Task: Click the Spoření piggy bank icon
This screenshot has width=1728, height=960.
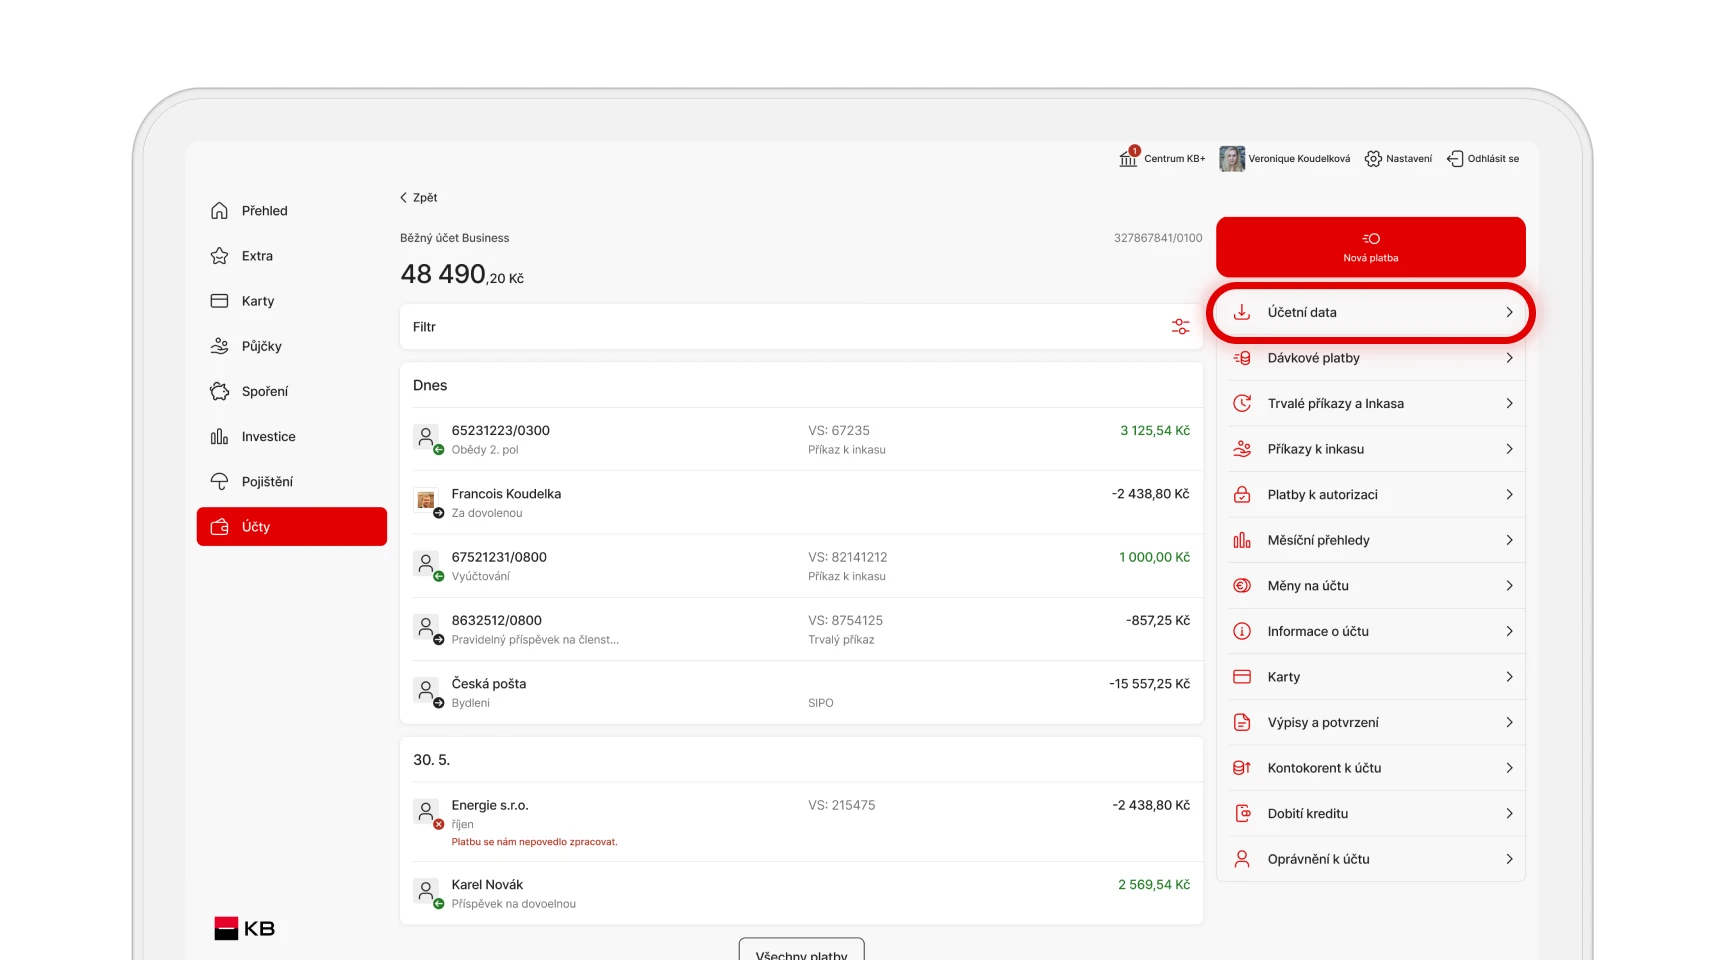Action: (220, 391)
